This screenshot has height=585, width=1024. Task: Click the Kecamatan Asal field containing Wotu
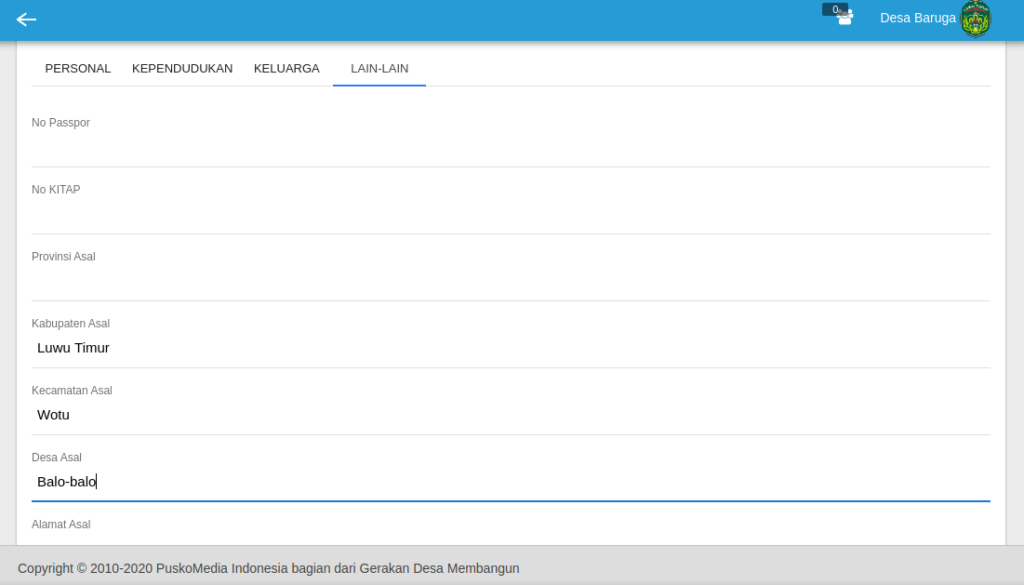click(x=510, y=415)
